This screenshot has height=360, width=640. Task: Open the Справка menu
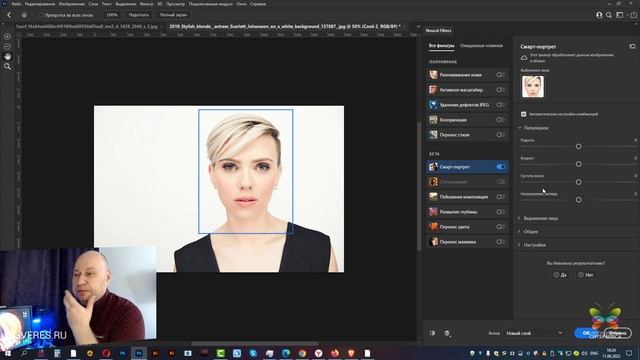(x=258, y=4)
